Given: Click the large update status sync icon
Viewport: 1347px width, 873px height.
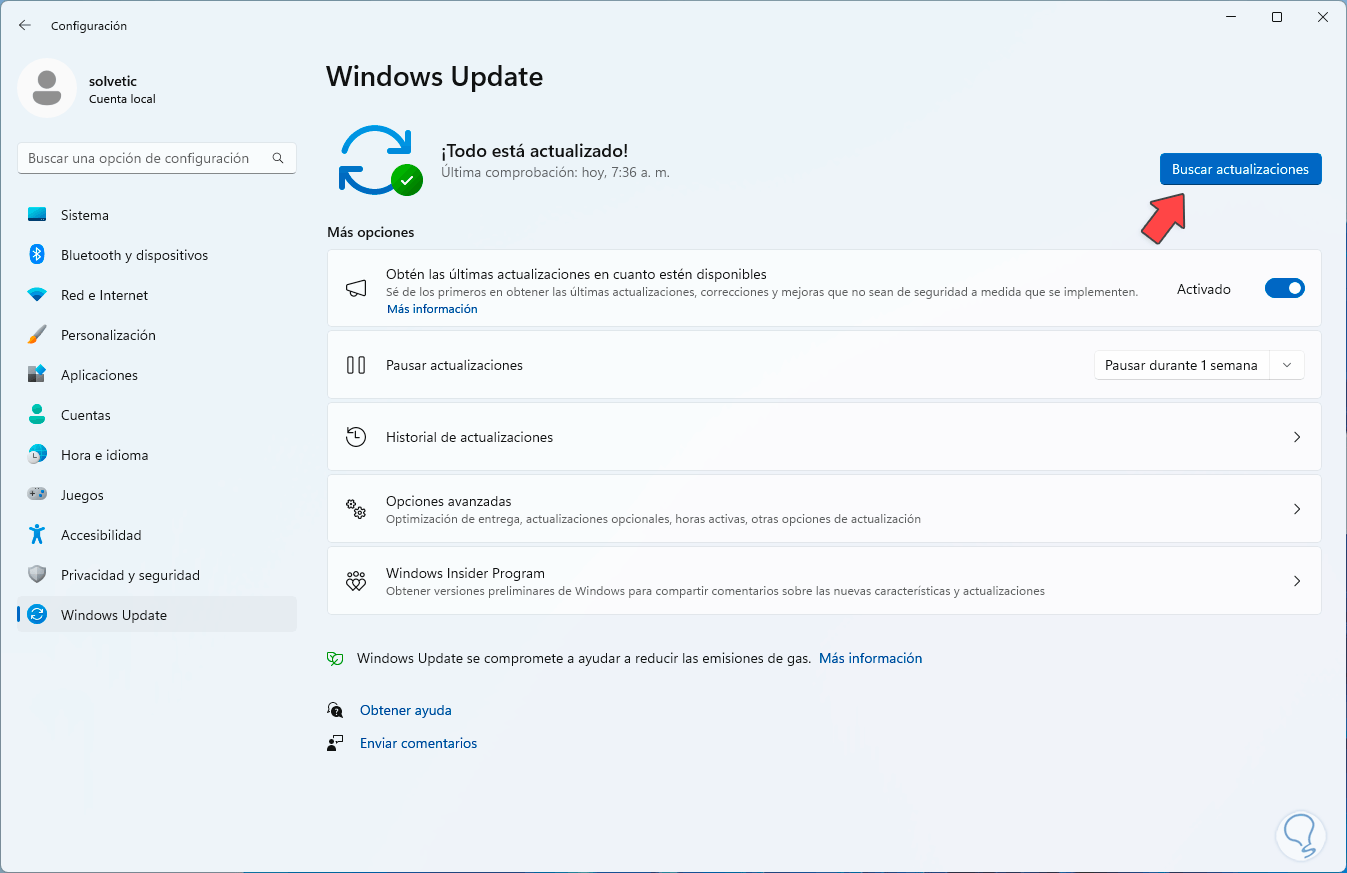Looking at the screenshot, I should click(x=380, y=160).
